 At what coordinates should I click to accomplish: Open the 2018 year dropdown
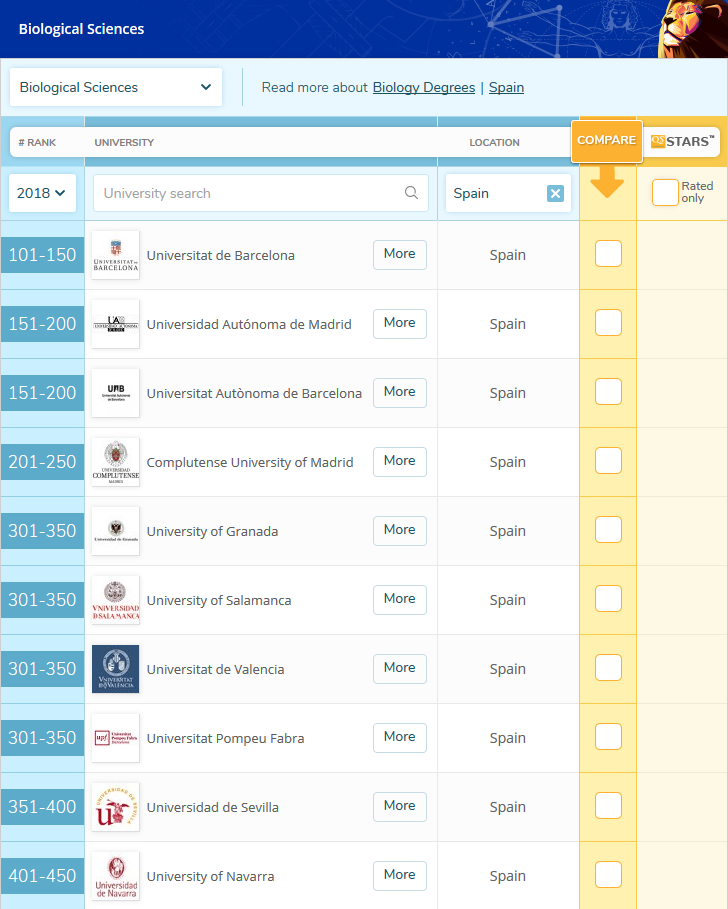pyautogui.click(x=42, y=193)
